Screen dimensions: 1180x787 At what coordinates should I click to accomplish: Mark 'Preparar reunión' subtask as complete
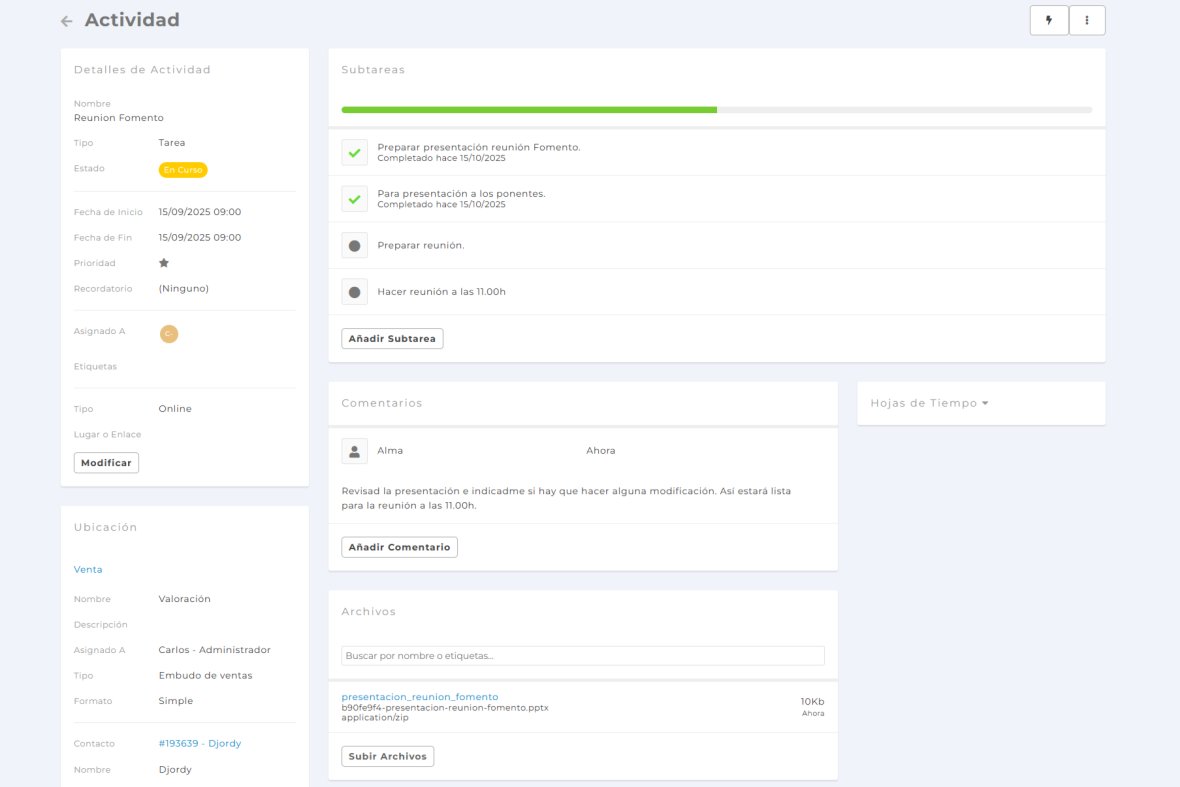(x=354, y=245)
